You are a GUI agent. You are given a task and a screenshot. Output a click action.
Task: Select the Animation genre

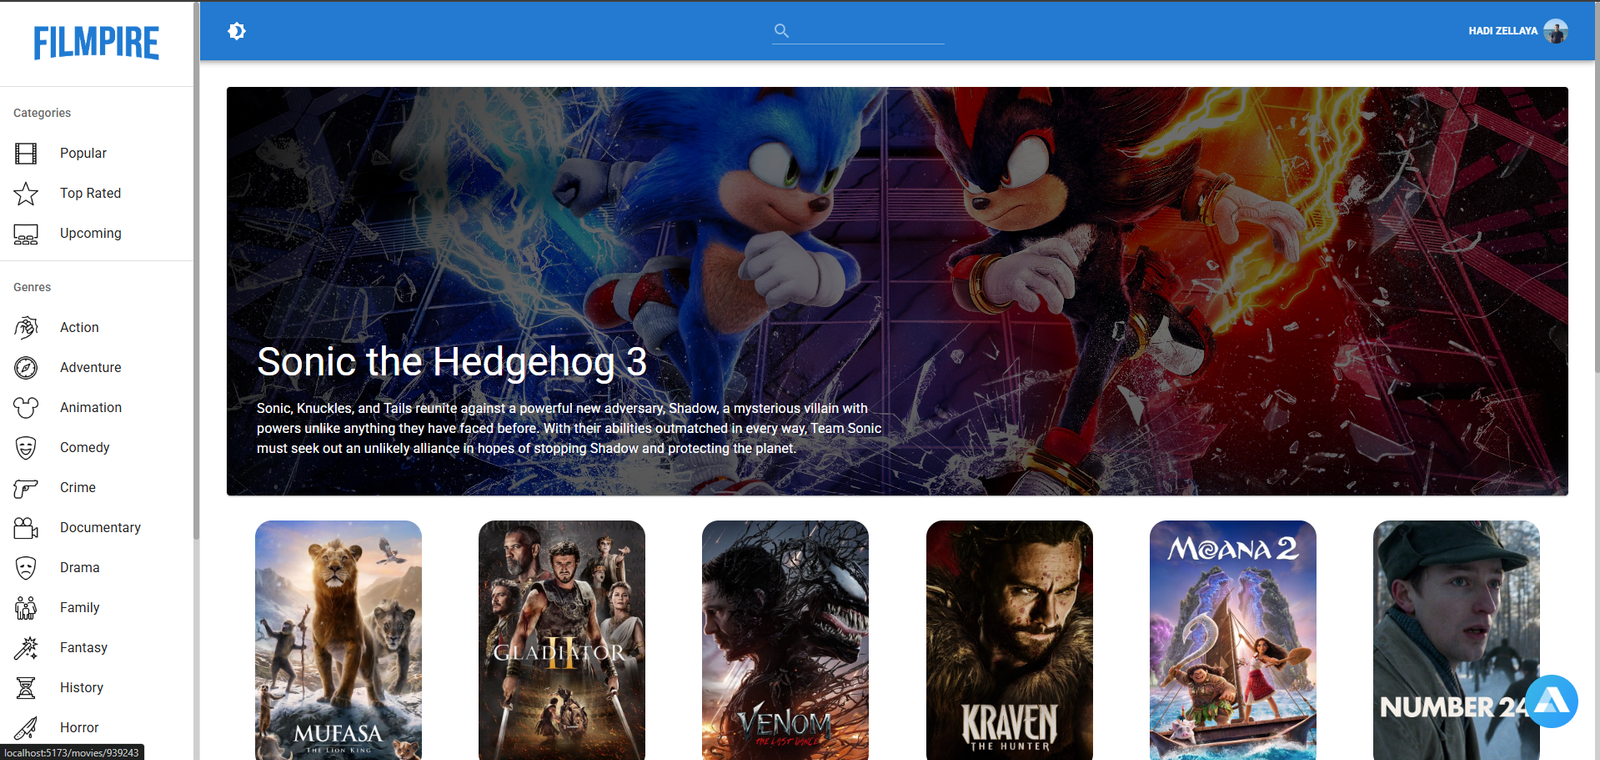(90, 407)
